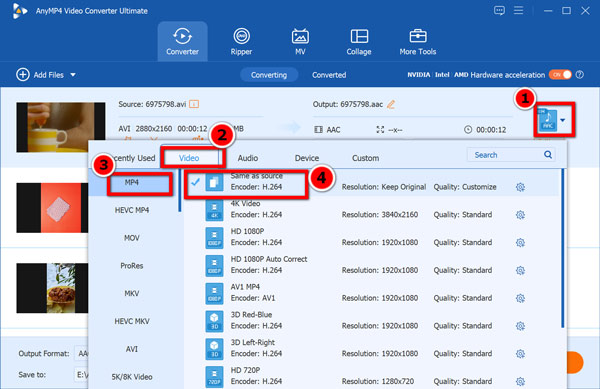Choose MKV in format list

point(132,293)
